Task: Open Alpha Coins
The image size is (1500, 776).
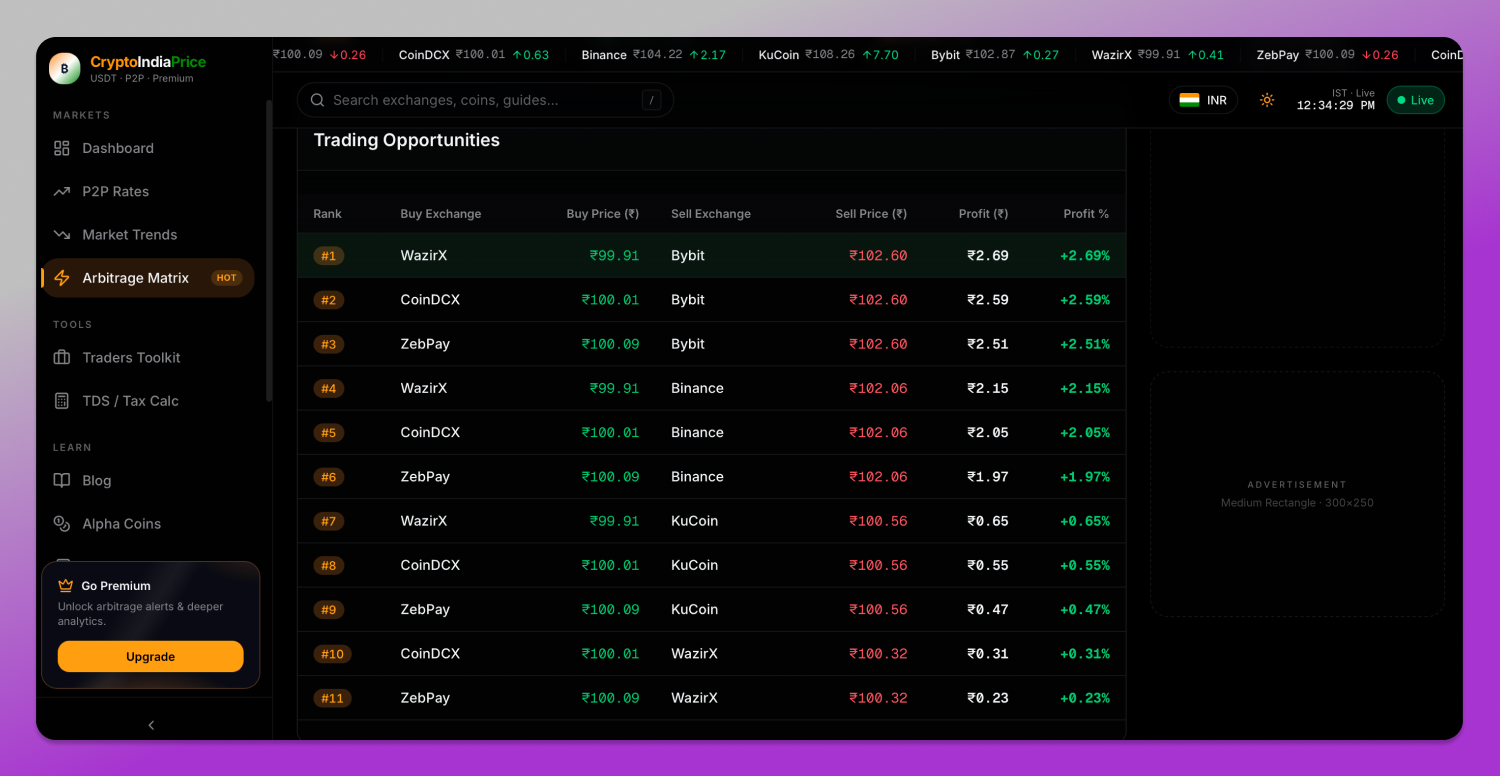Action: click(x=148, y=524)
